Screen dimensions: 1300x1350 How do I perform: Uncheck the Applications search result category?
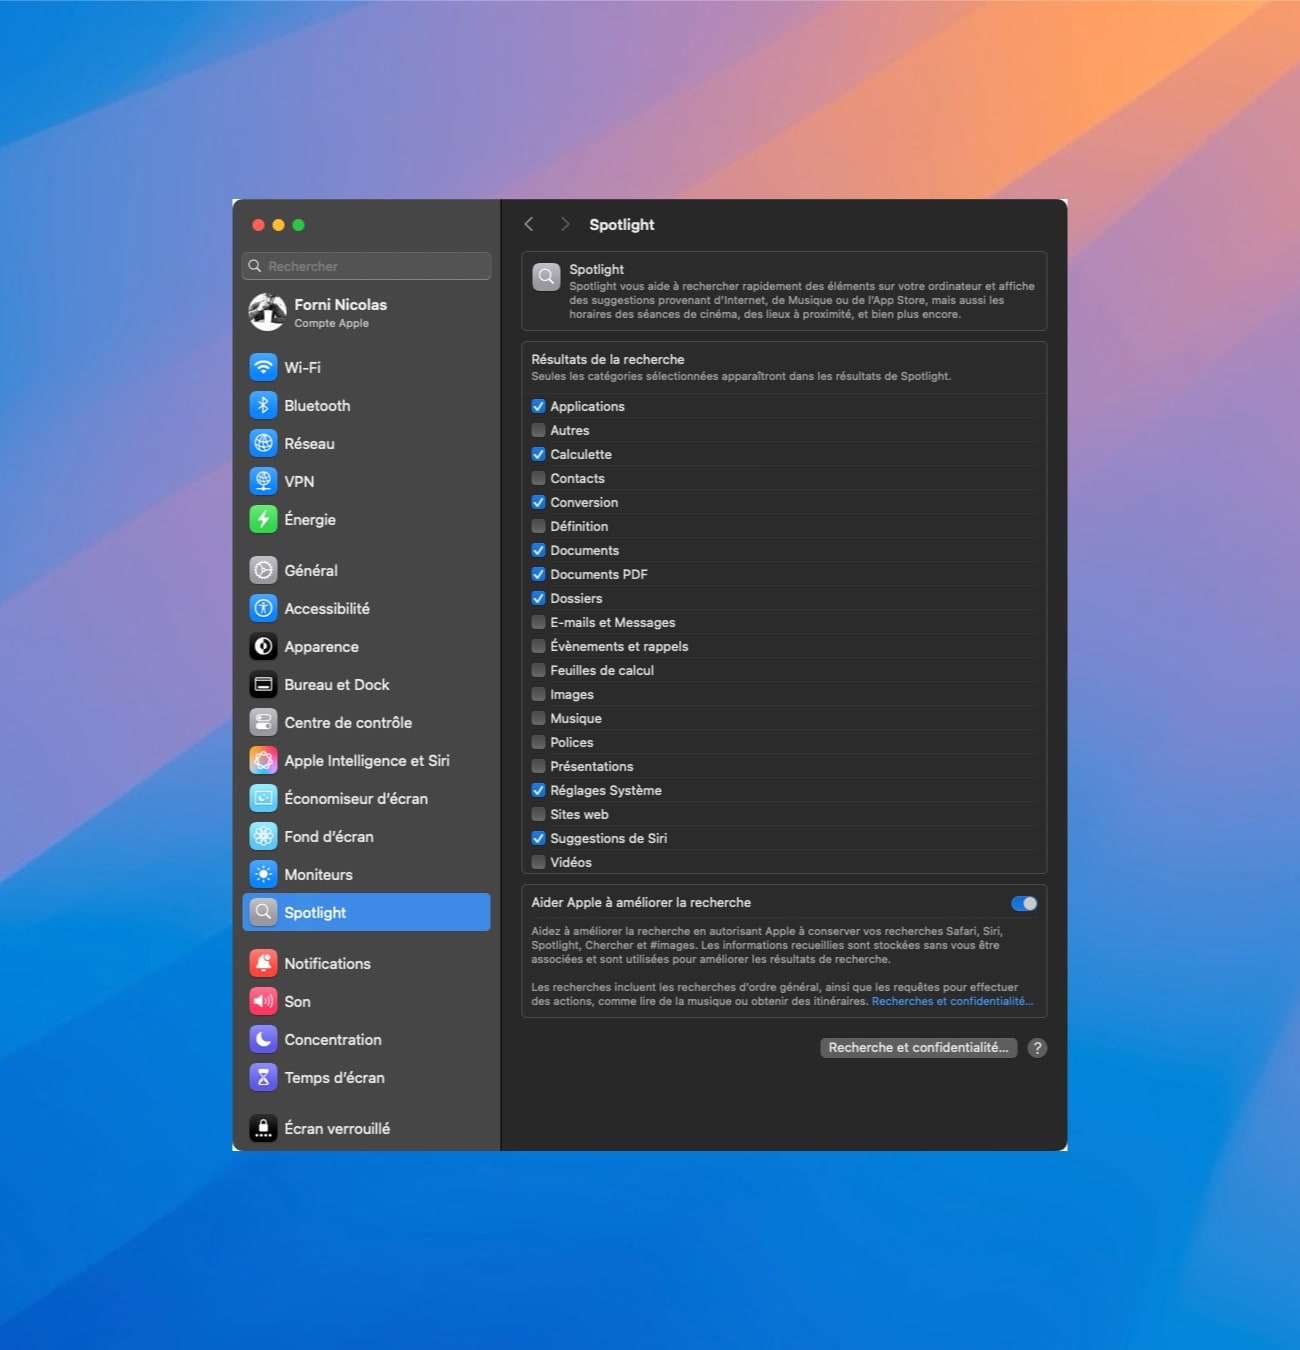tap(538, 406)
